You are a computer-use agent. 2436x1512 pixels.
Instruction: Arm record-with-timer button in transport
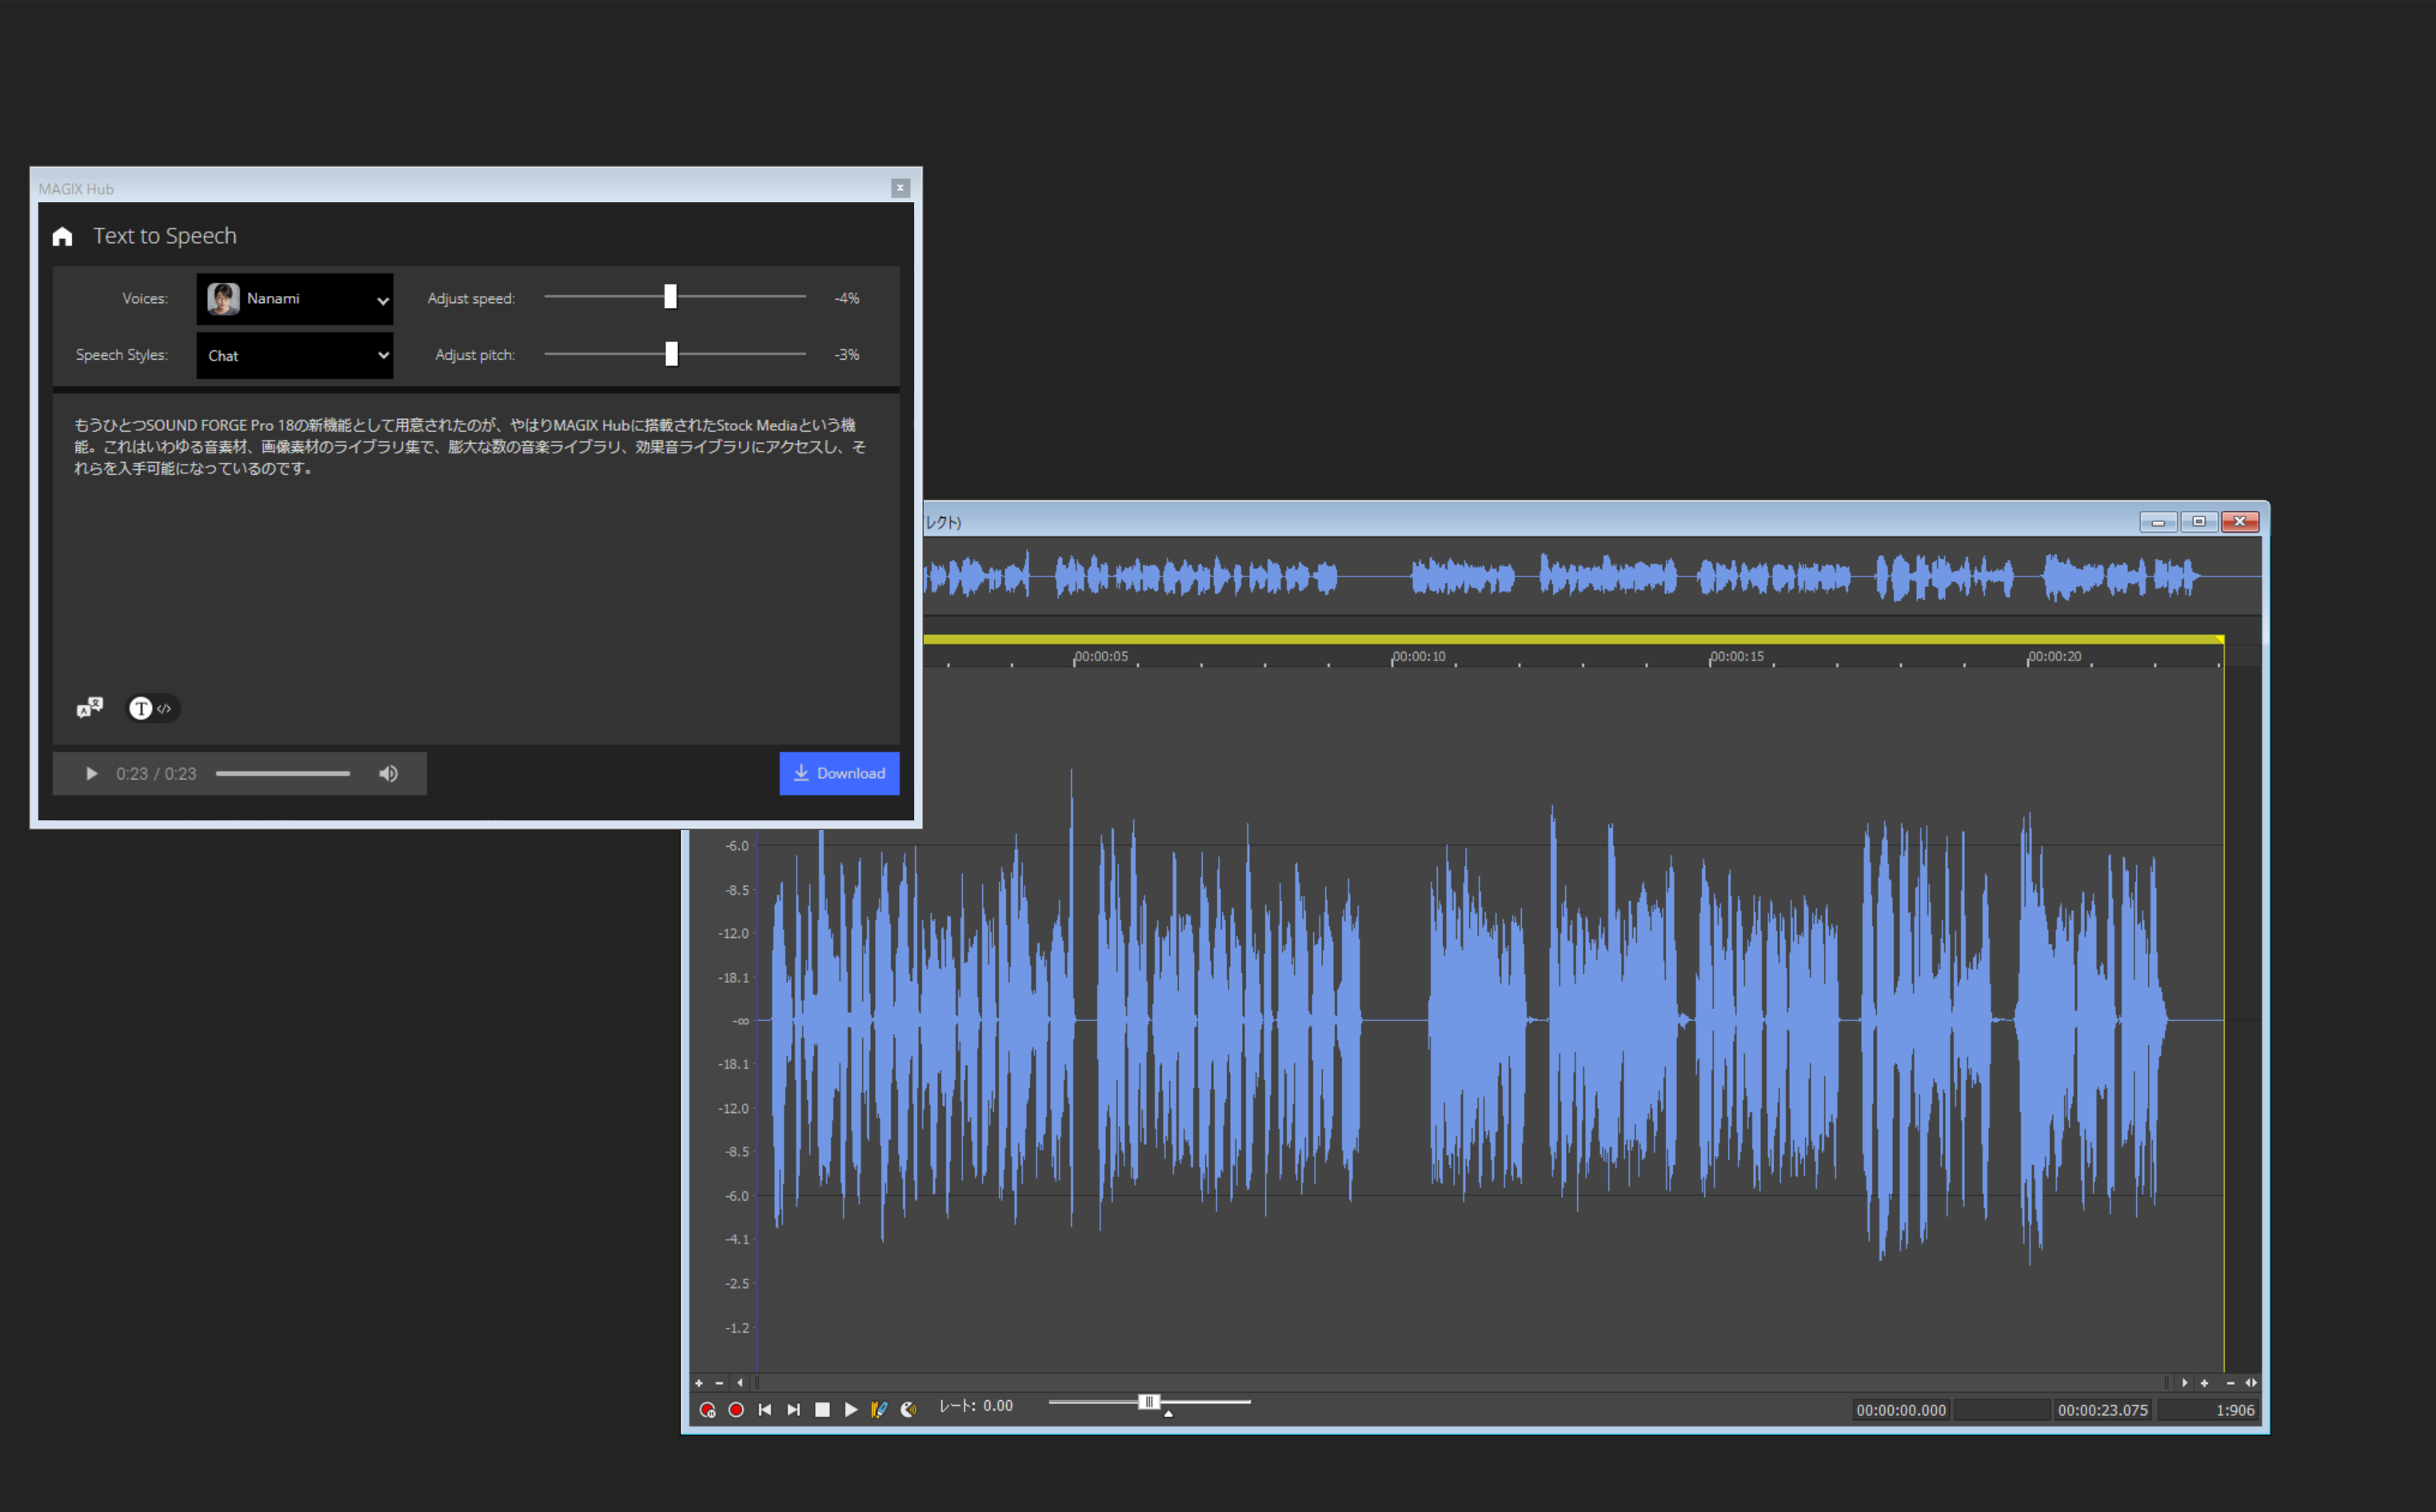(x=707, y=1409)
